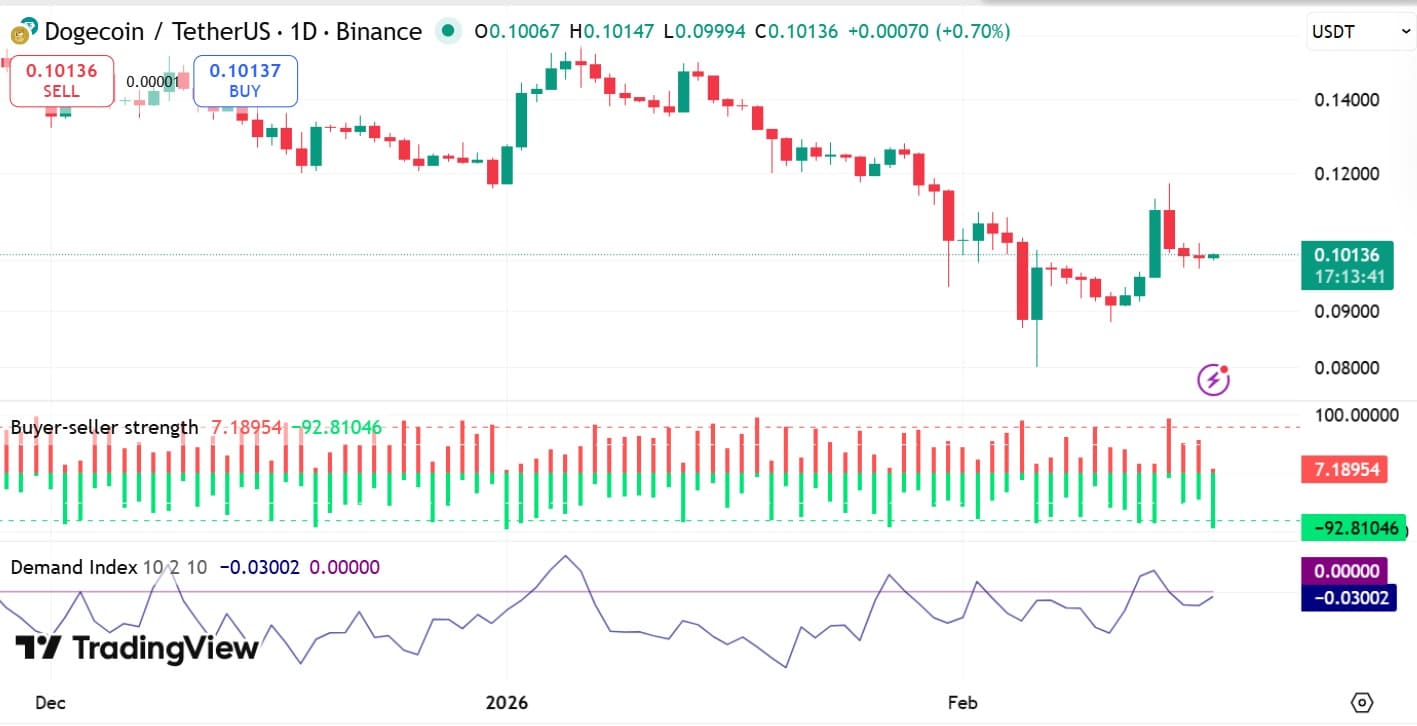1417x726 pixels.
Task: Click the Dec label on time axis
Action: pyautogui.click(x=50, y=702)
